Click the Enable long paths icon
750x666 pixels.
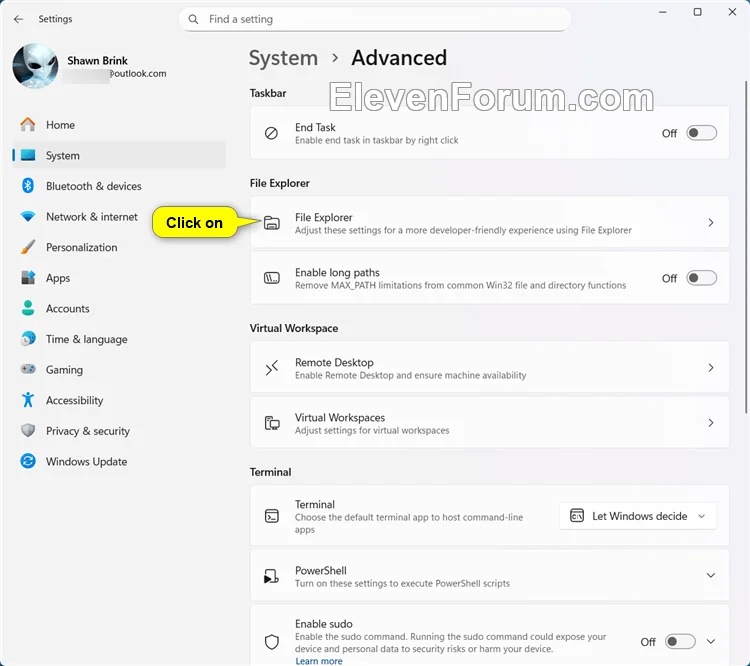(272, 278)
